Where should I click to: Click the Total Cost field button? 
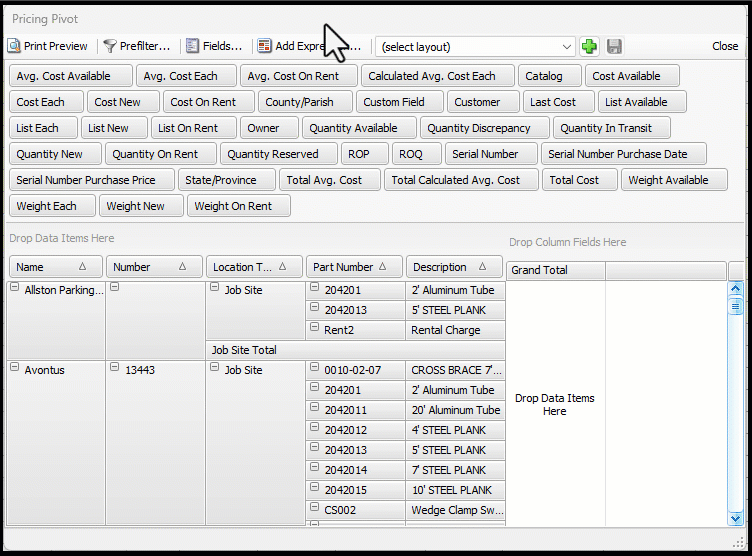[574, 180]
